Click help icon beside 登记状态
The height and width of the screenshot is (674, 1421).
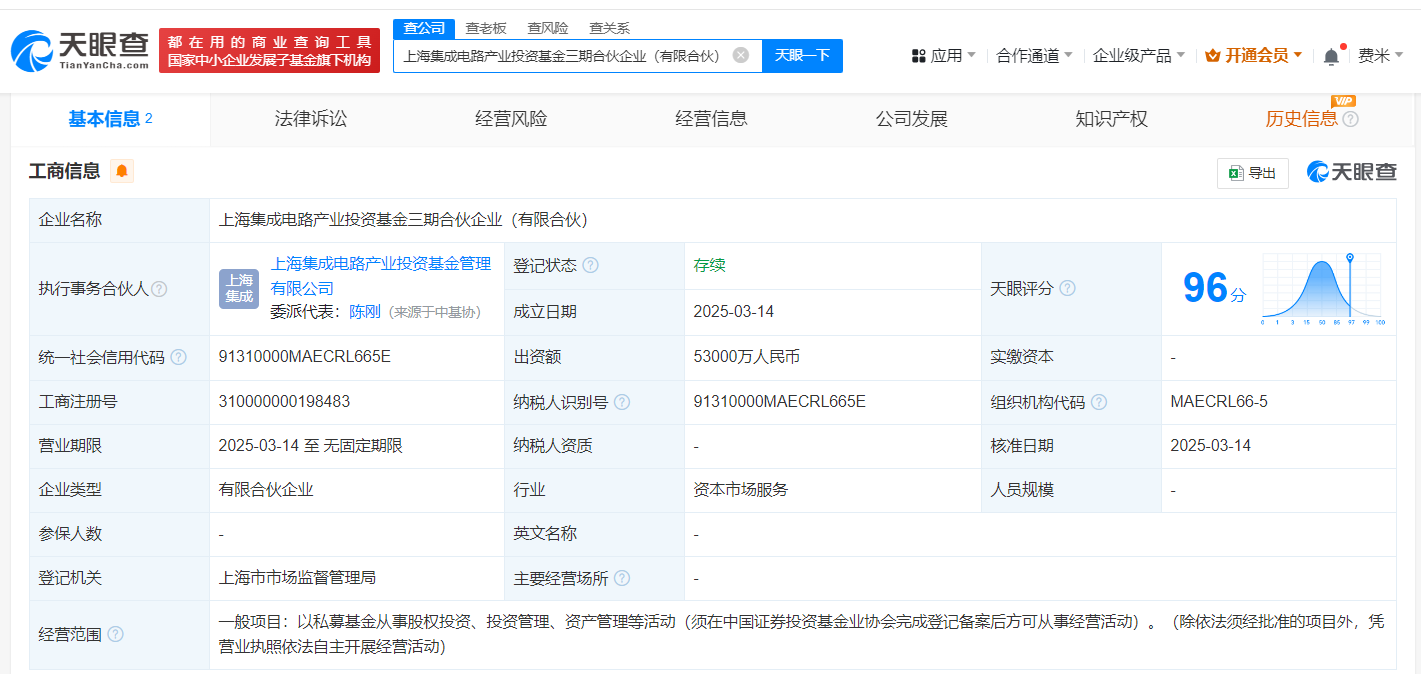[591, 266]
